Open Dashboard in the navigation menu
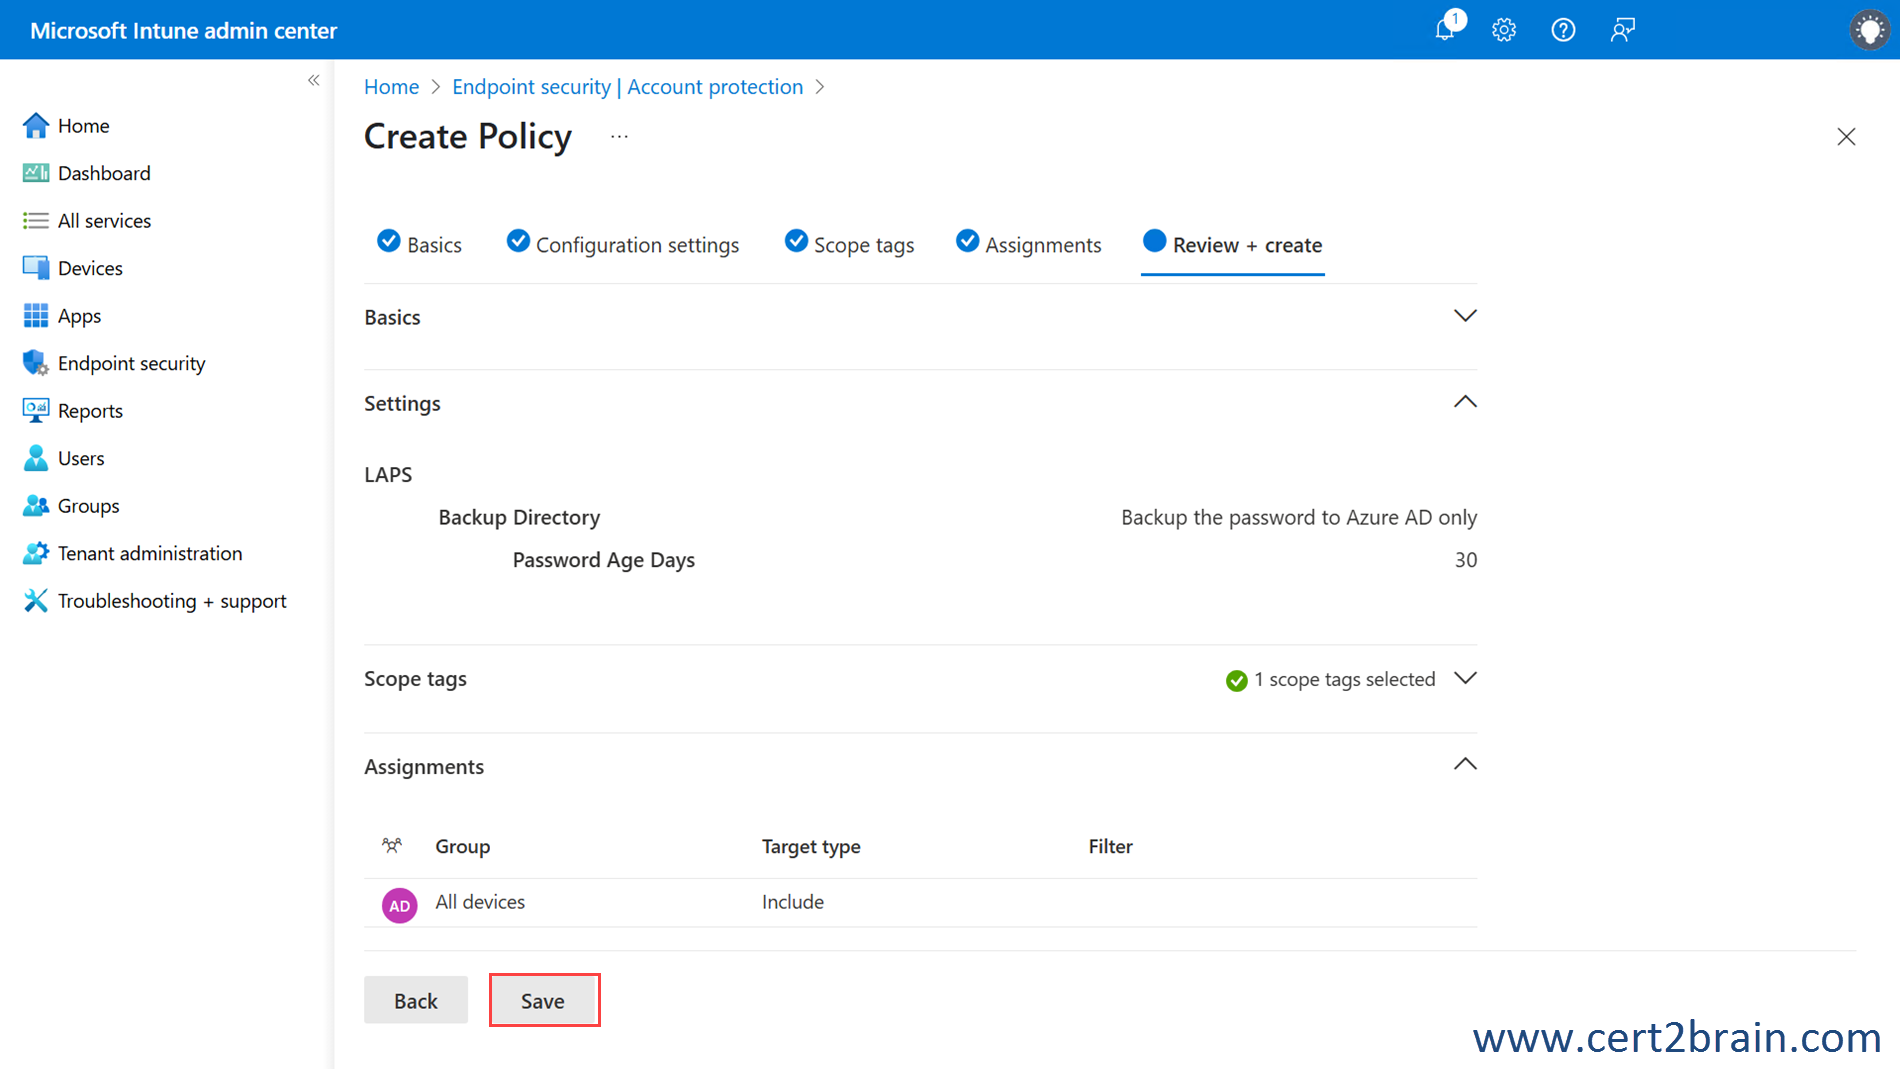Viewport: 1900px width, 1069px height. 104,173
